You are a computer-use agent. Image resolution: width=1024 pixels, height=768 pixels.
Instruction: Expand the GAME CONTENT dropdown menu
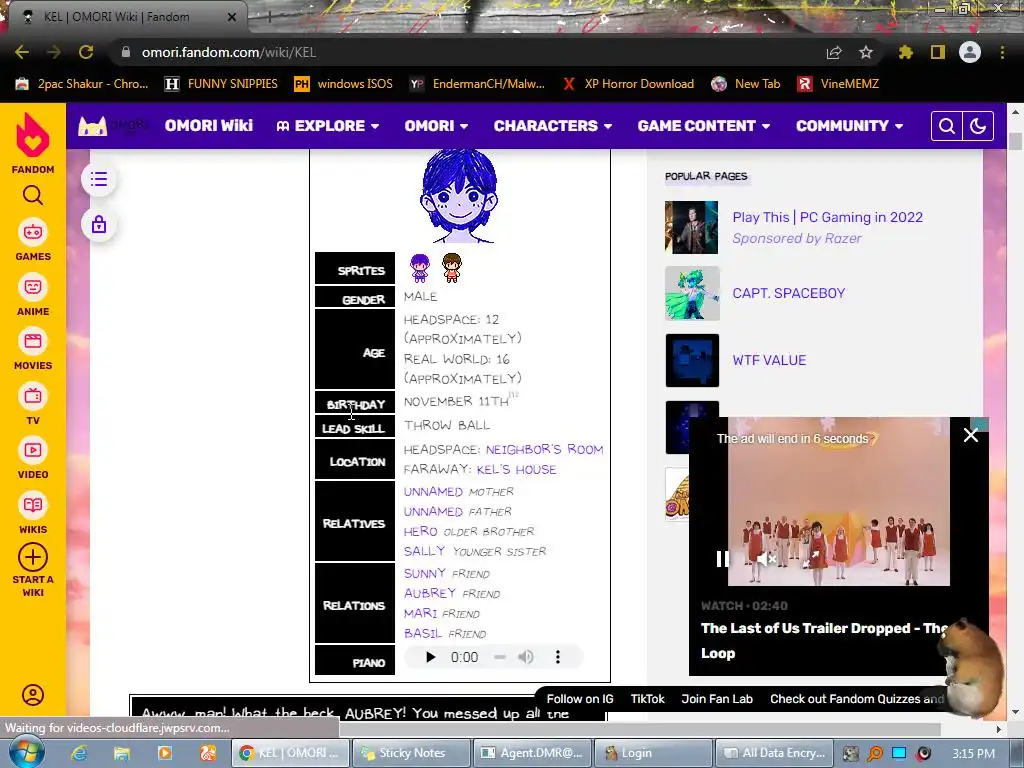704,126
